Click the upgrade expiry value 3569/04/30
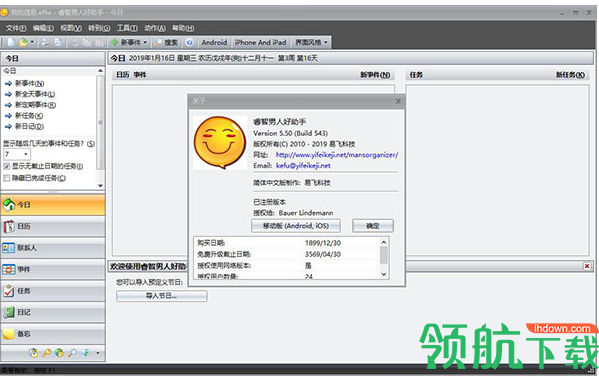 (x=323, y=254)
